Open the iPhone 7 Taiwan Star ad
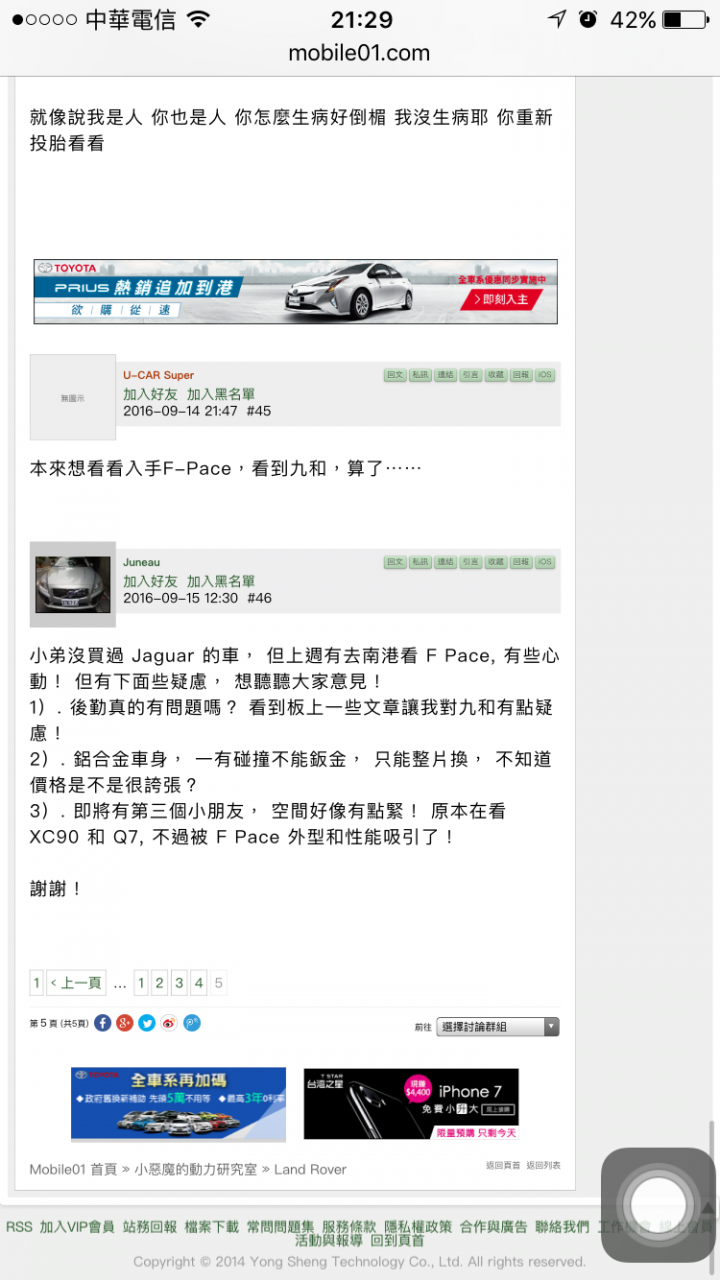This screenshot has width=720, height=1280. click(x=411, y=1104)
